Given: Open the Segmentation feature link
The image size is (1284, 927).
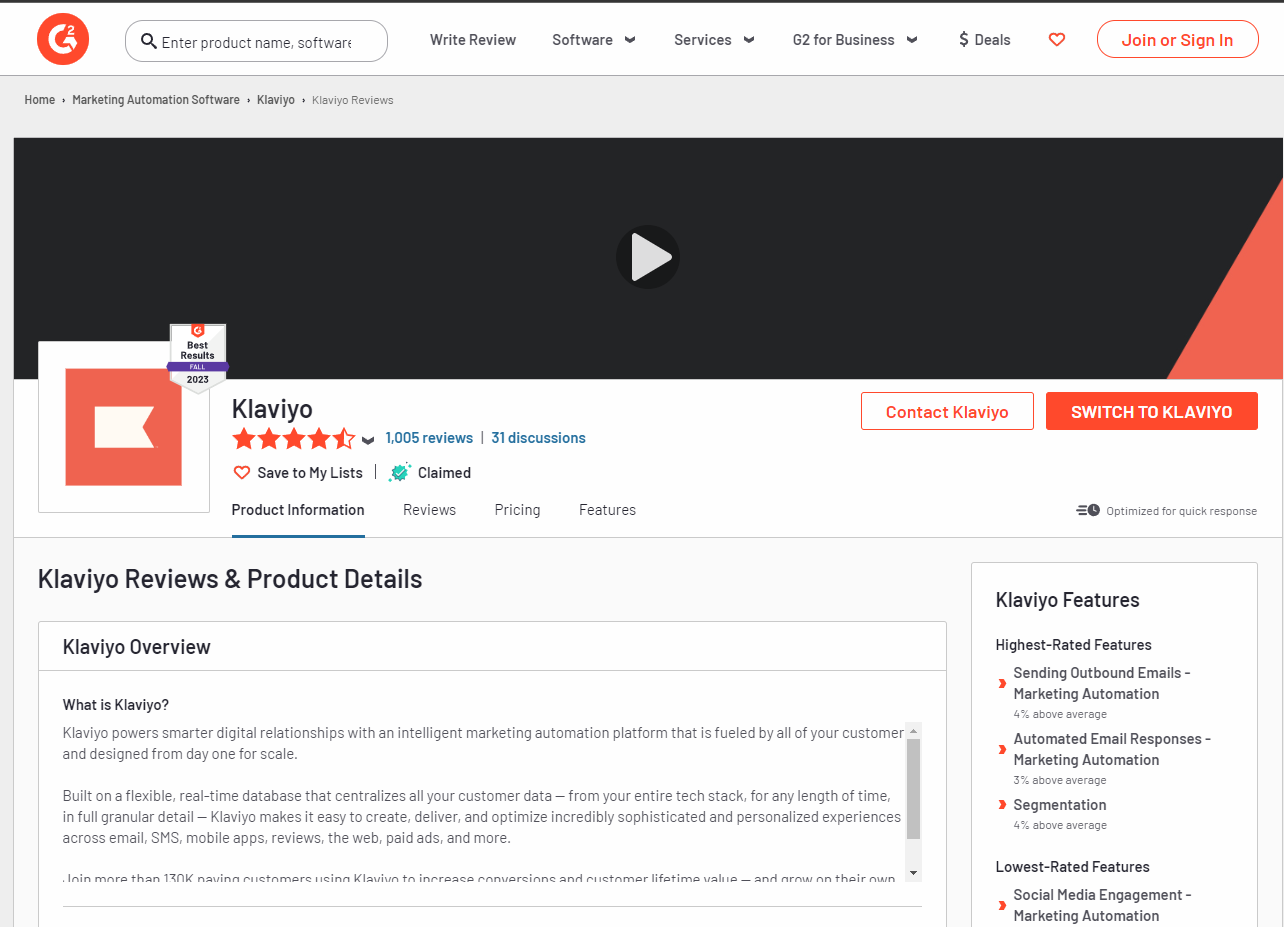Looking at the screenshot, I should tap(1060, 805).
